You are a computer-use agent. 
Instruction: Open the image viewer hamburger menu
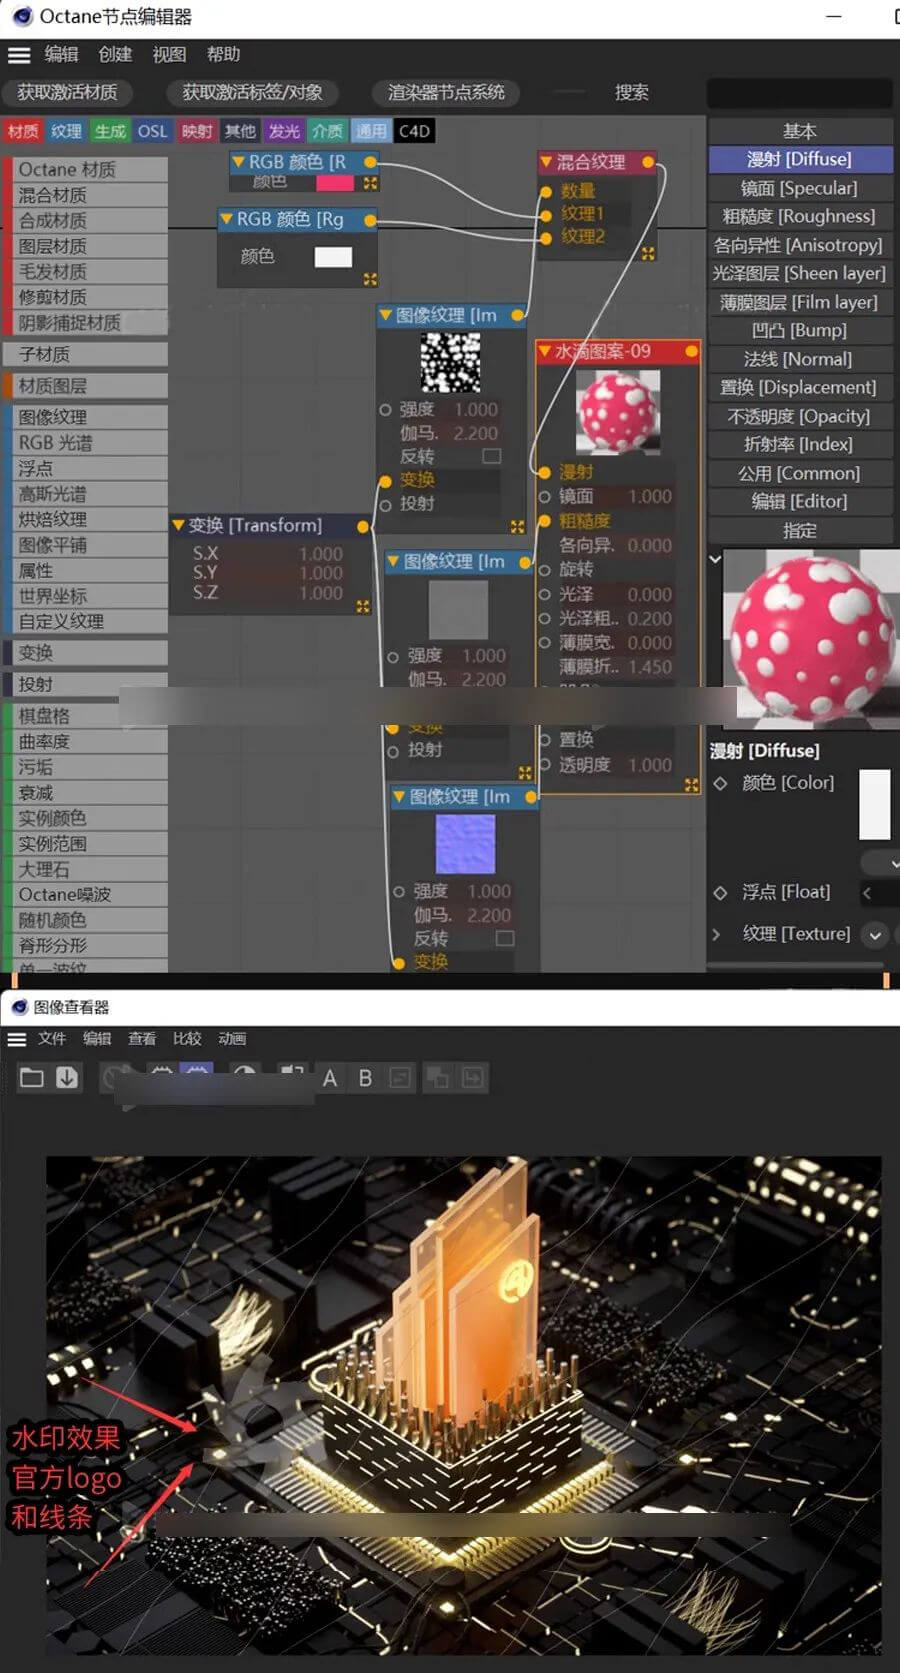17,1039
